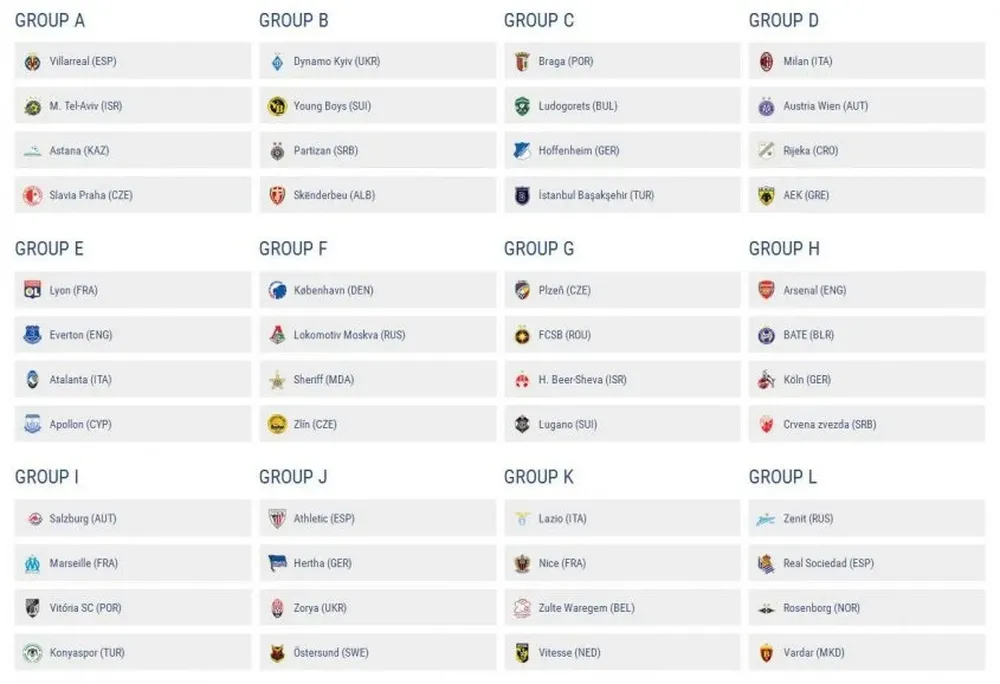Select the Köln club crest
1000x684 pixels.
[767, 380]
